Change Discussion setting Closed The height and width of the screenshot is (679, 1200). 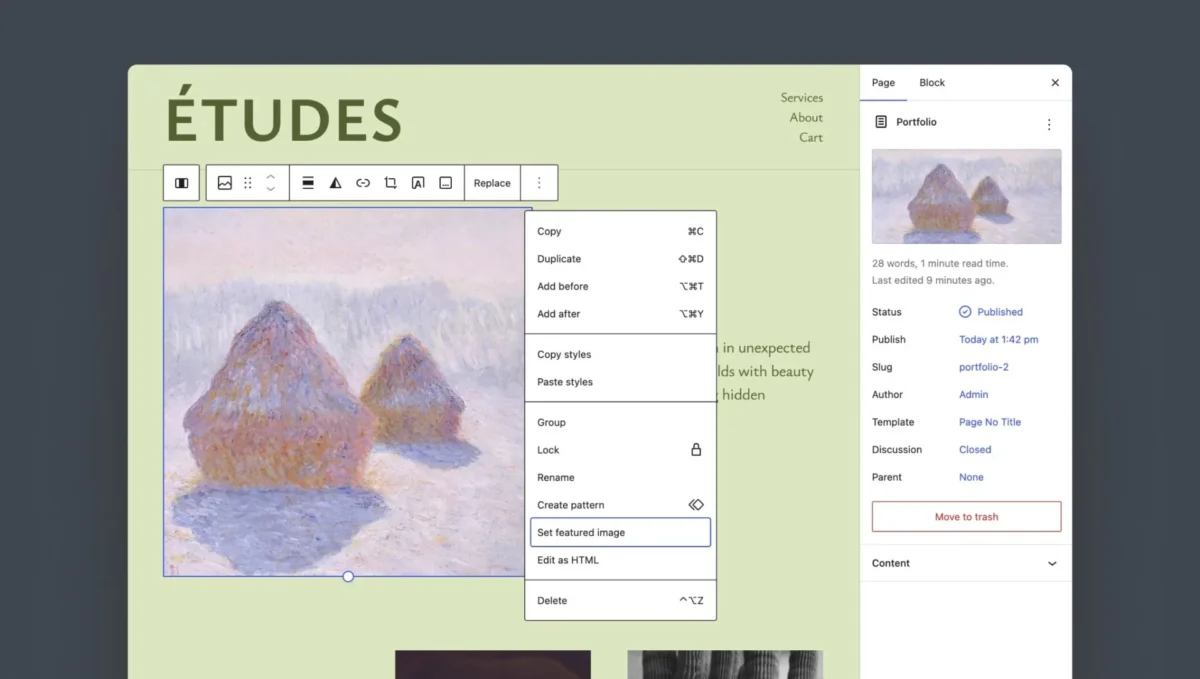pyautogui.click(x=975, y=450)
